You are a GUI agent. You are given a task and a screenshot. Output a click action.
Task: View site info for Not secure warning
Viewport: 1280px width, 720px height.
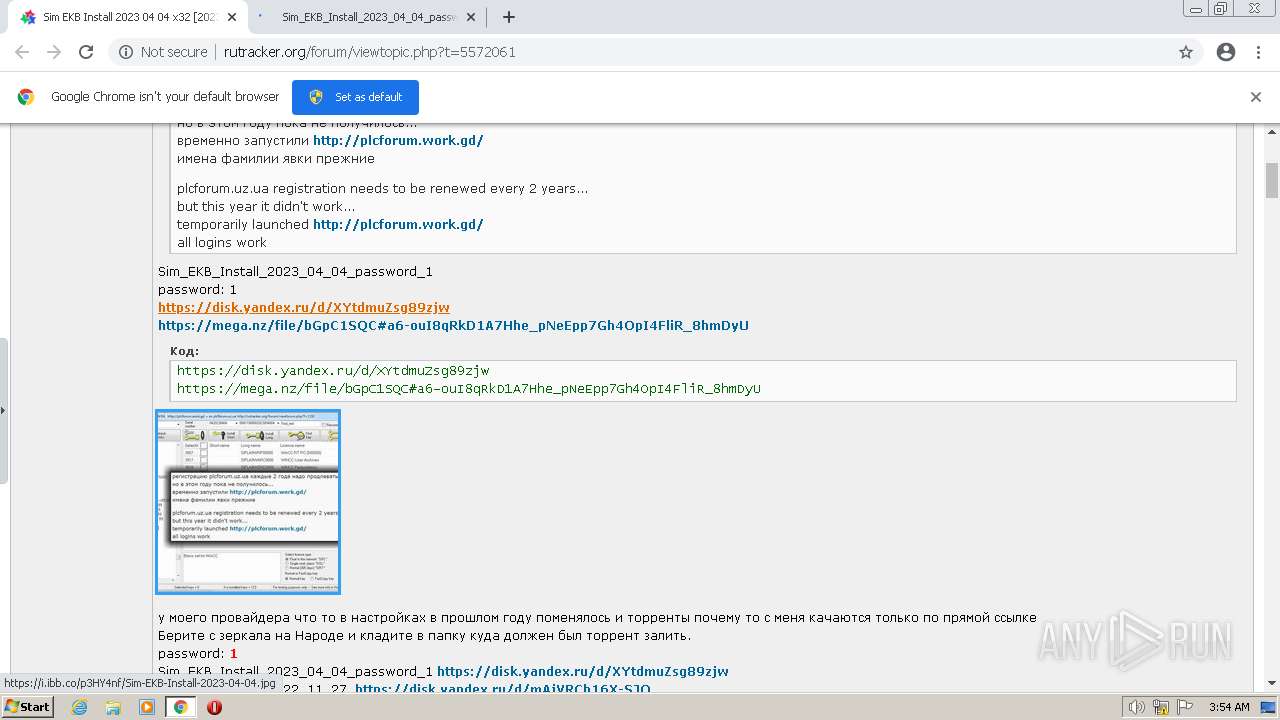point(163,52)
